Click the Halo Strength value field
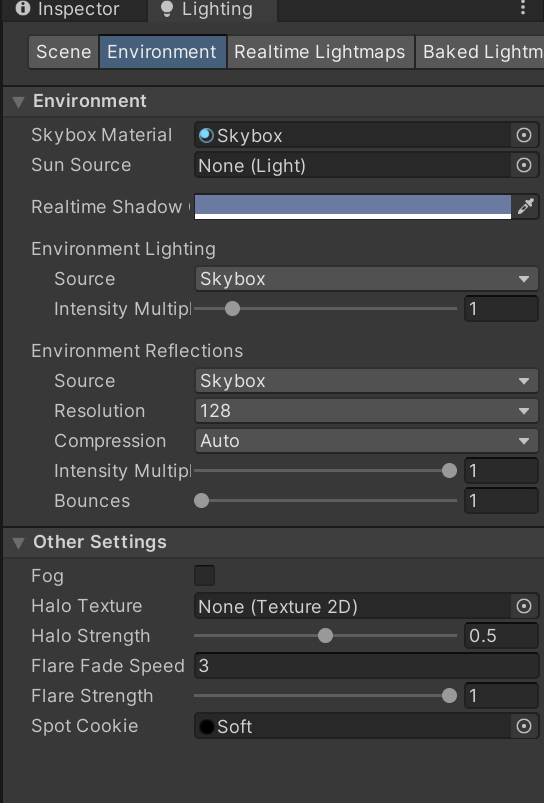544x803 pixels. pyautogui.click(x=501, y=636)
